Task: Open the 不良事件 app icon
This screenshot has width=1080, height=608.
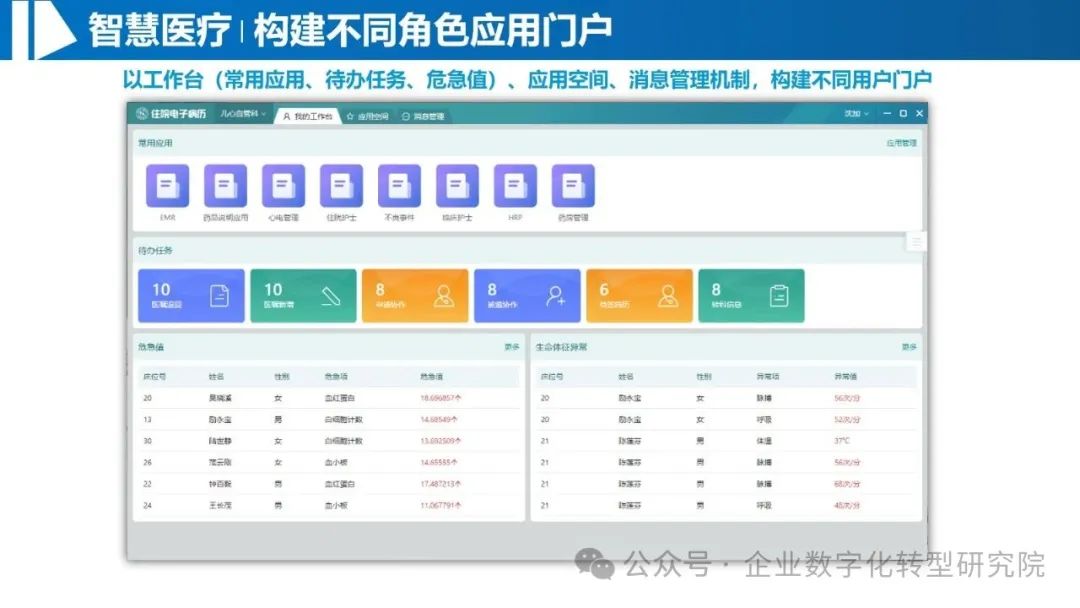Action: [x=399, y=186]
